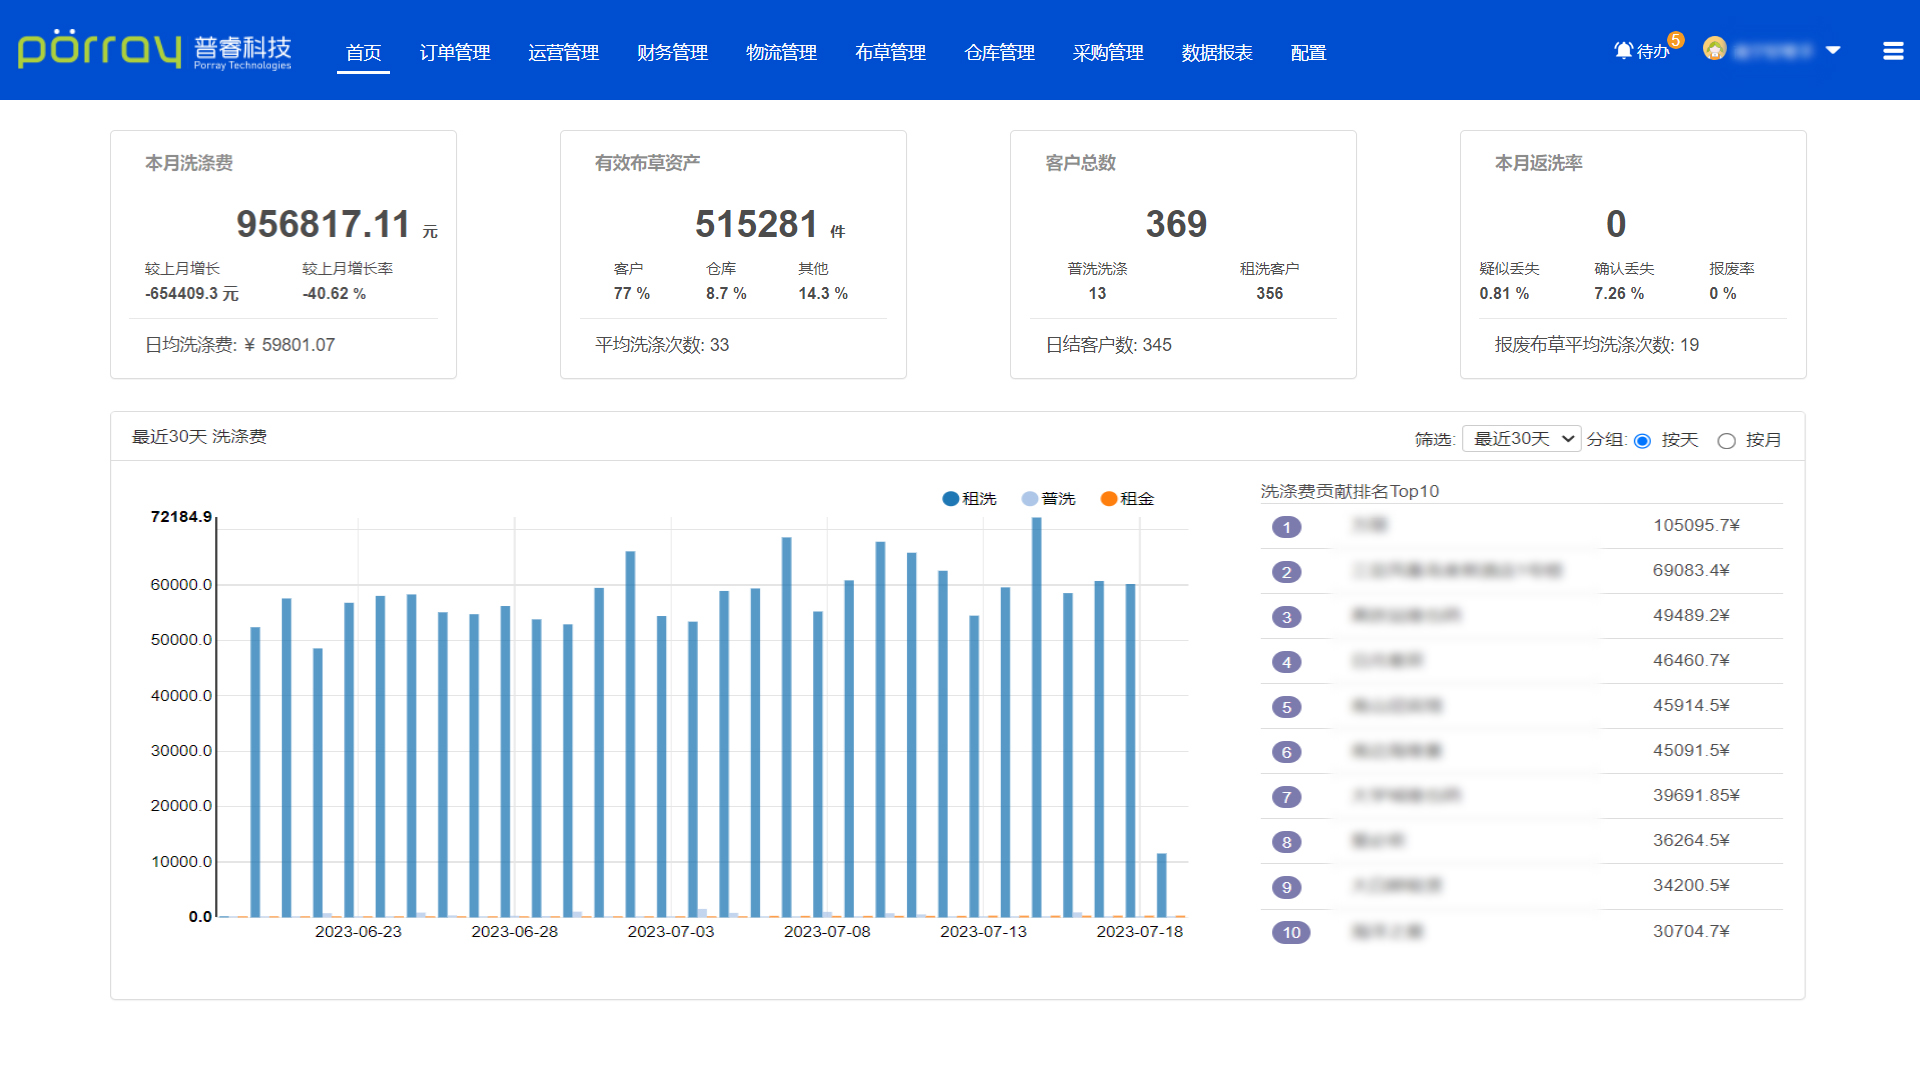The height and width of the screenshot is (1080, 1920).
Task: Go to the 订单管理 menu
Action: (454, 53)
